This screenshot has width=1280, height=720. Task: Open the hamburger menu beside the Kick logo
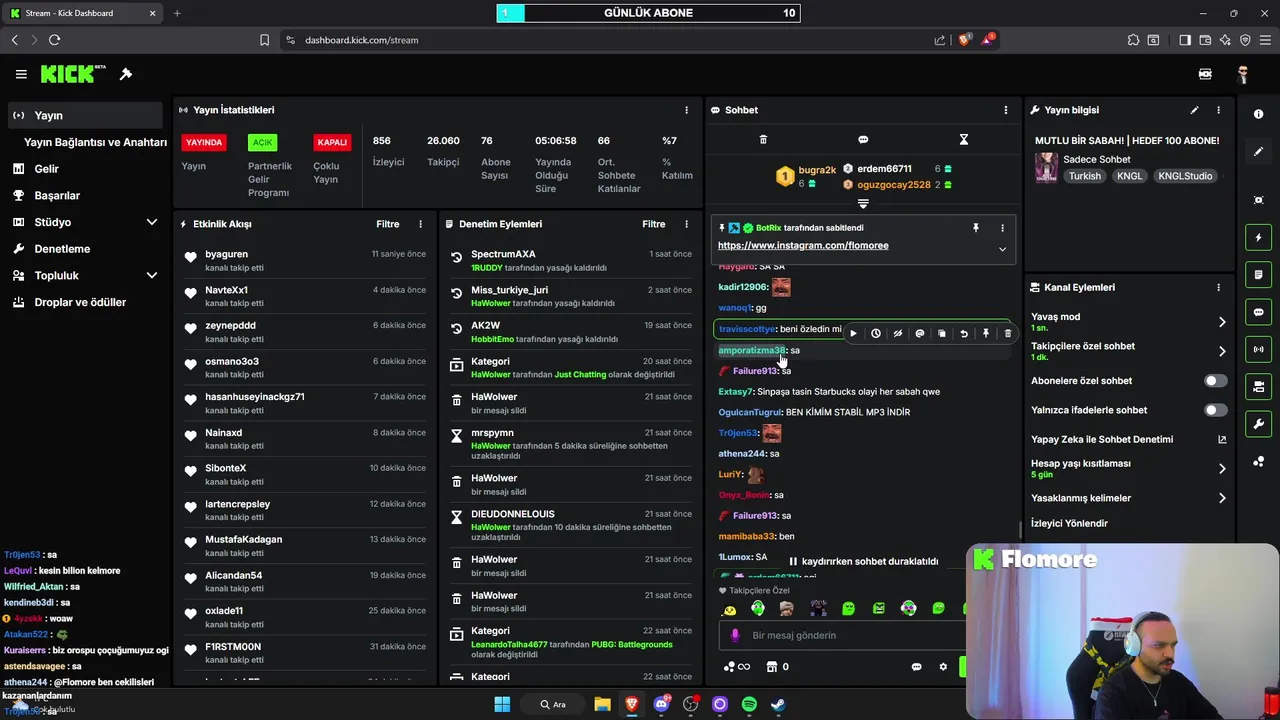point(21,74)
